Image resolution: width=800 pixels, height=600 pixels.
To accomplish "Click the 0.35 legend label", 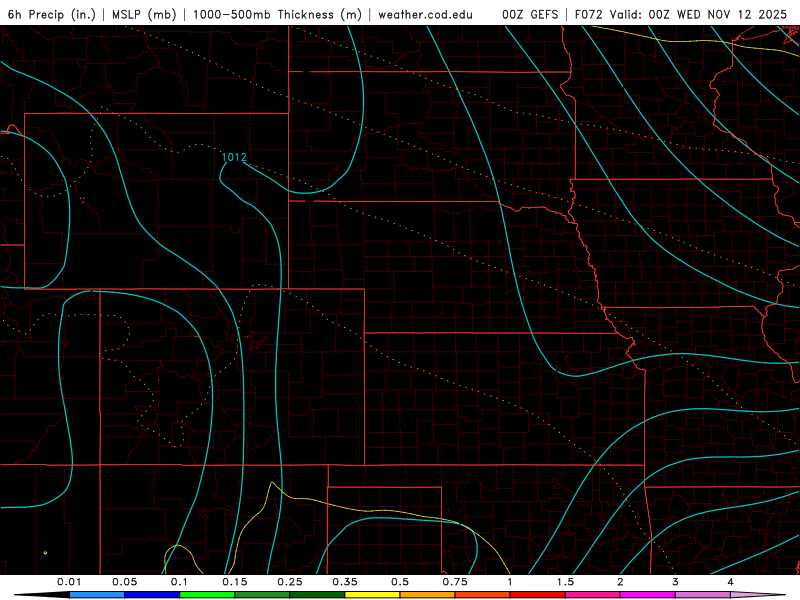I will 345,582.
